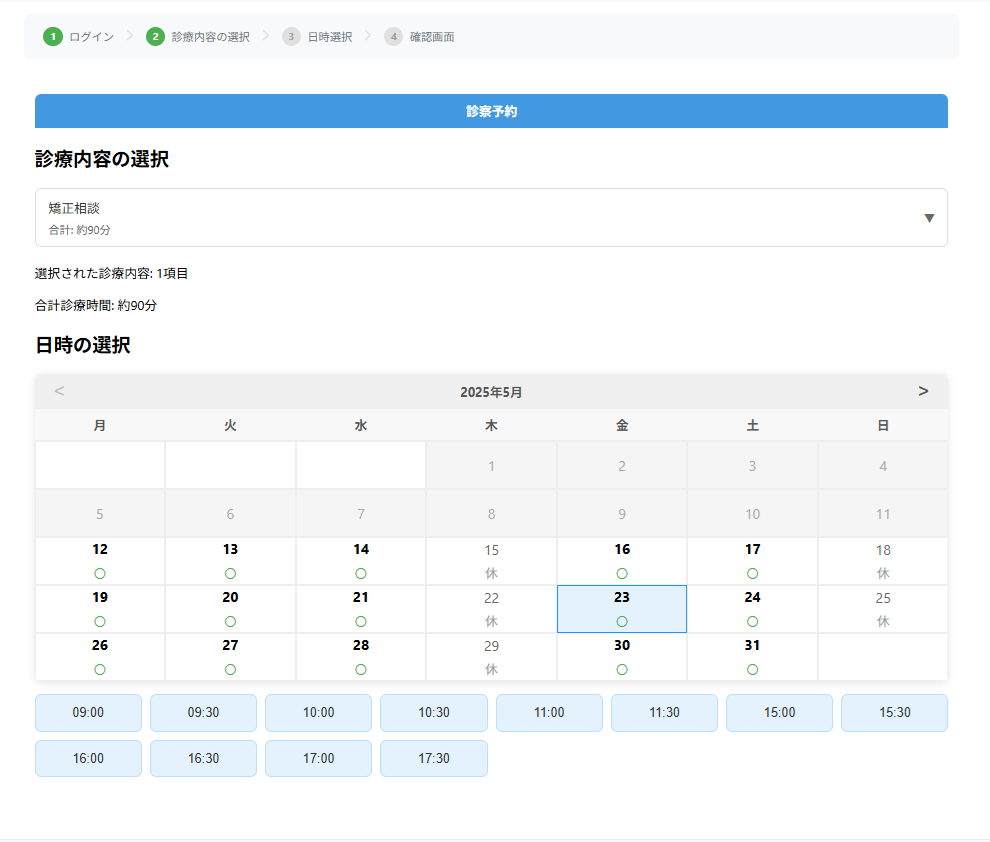Click the dropdown triangle arrow
Viewport: 990px width, 842px height.
pyautogui.click(x=929, y=218)
